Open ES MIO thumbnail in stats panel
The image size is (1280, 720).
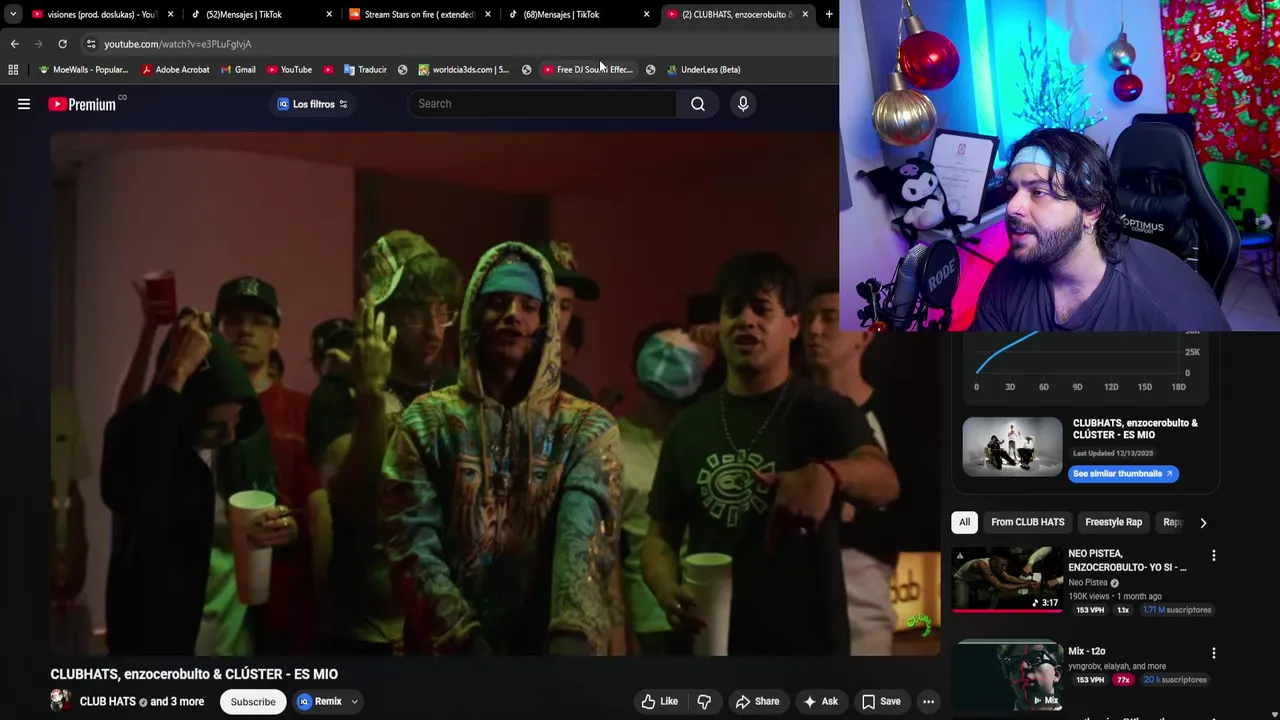pyautogui.click(x=1012, y=445)
